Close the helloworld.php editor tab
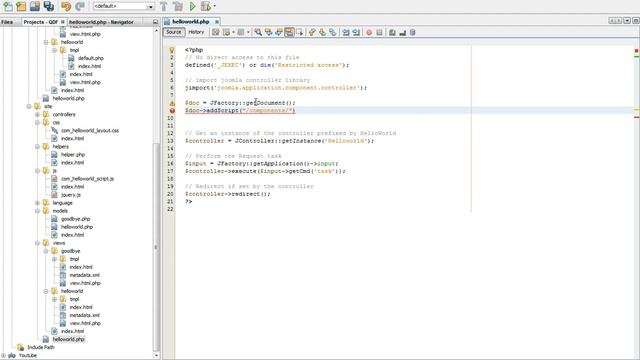640x360 pixels. pos(217,22)
